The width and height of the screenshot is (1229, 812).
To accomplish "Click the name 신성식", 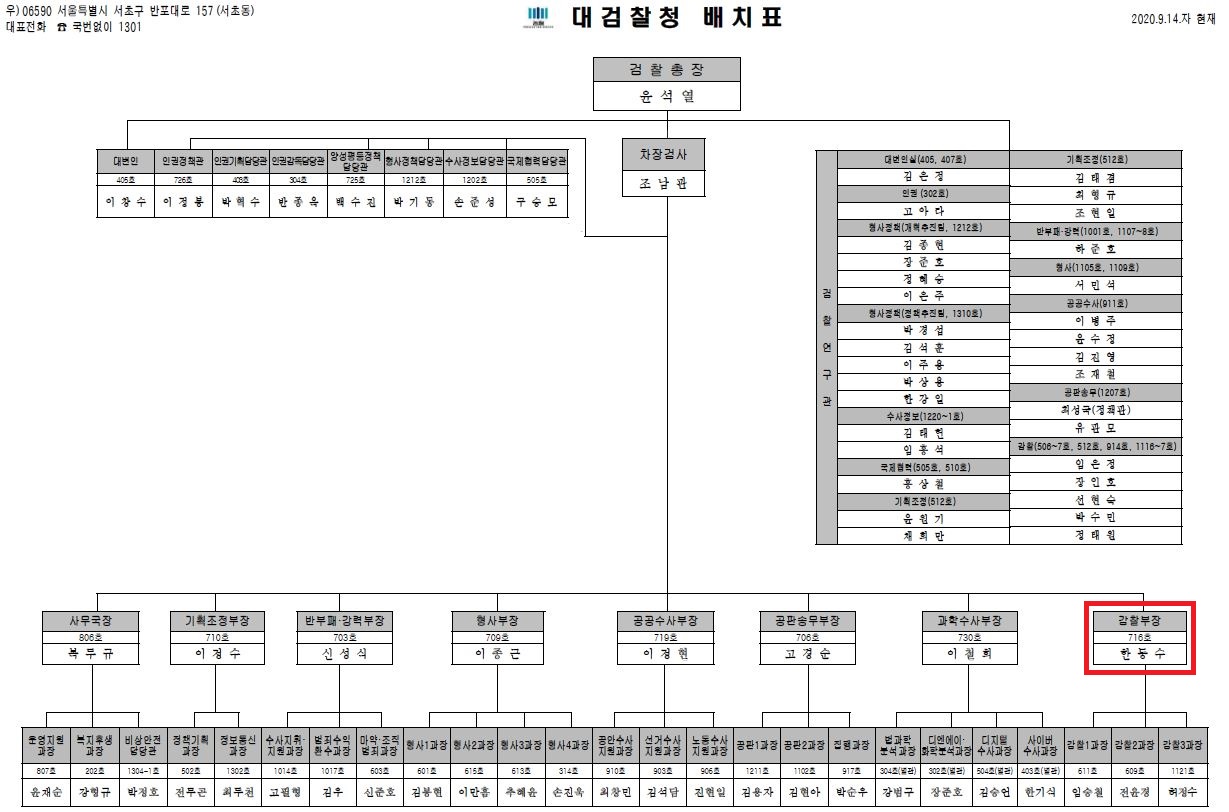I will [344, 655].
